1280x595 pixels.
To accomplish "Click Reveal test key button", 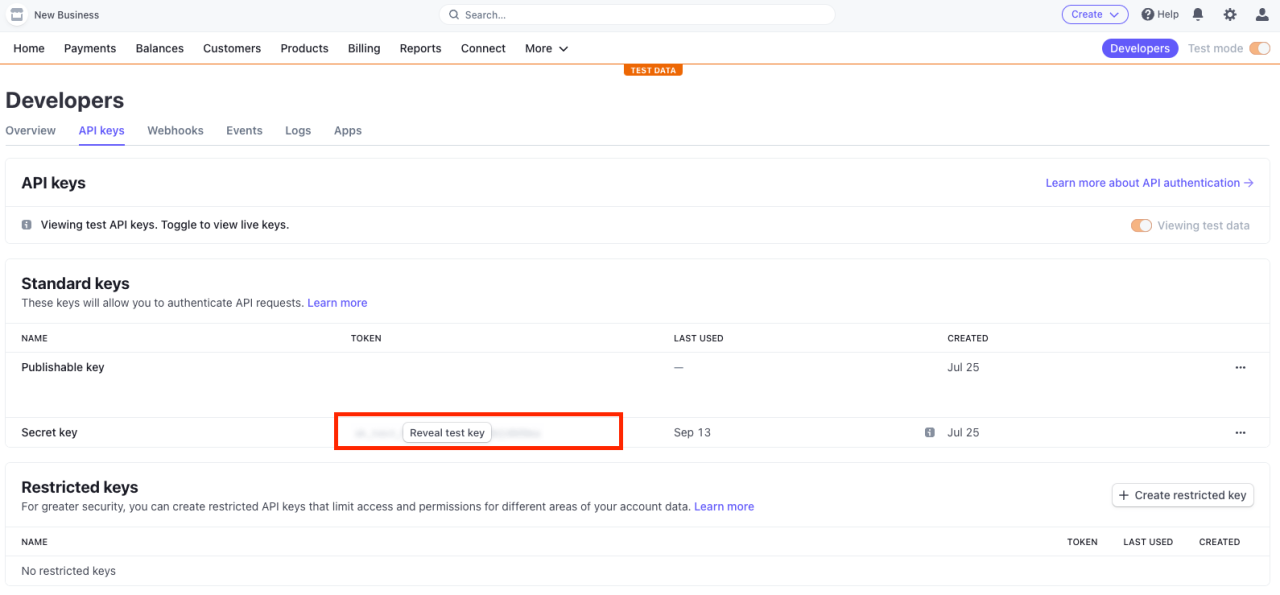I will tap(447, 433).
